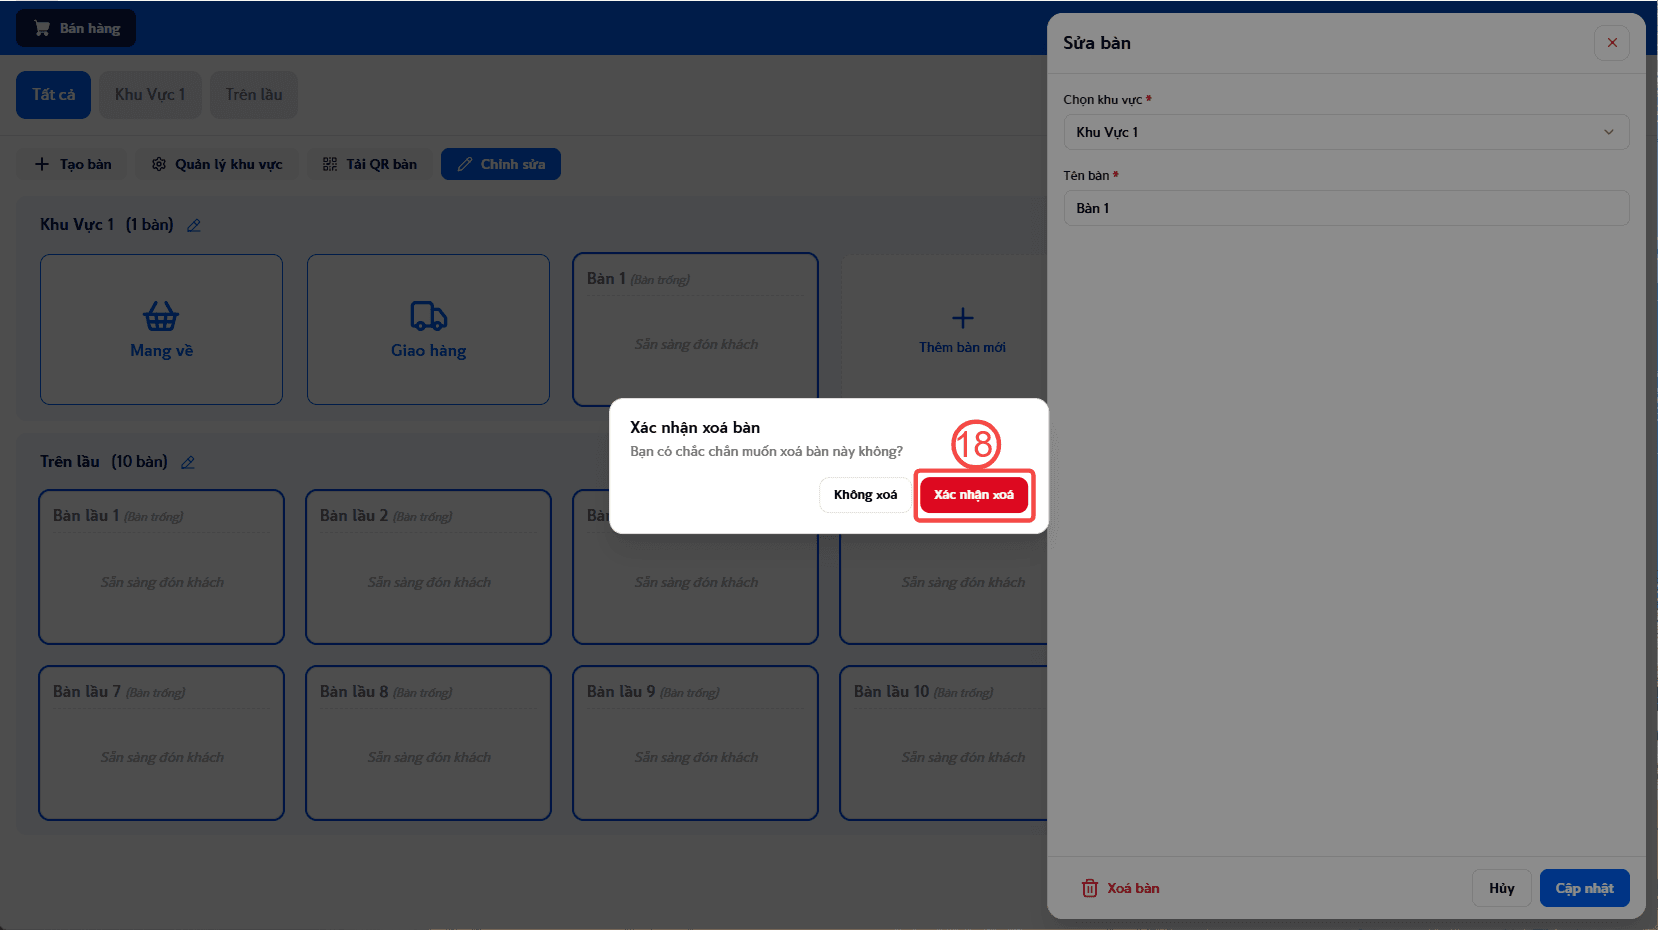Click the Tạo bàn plus button

pos(73,164)
